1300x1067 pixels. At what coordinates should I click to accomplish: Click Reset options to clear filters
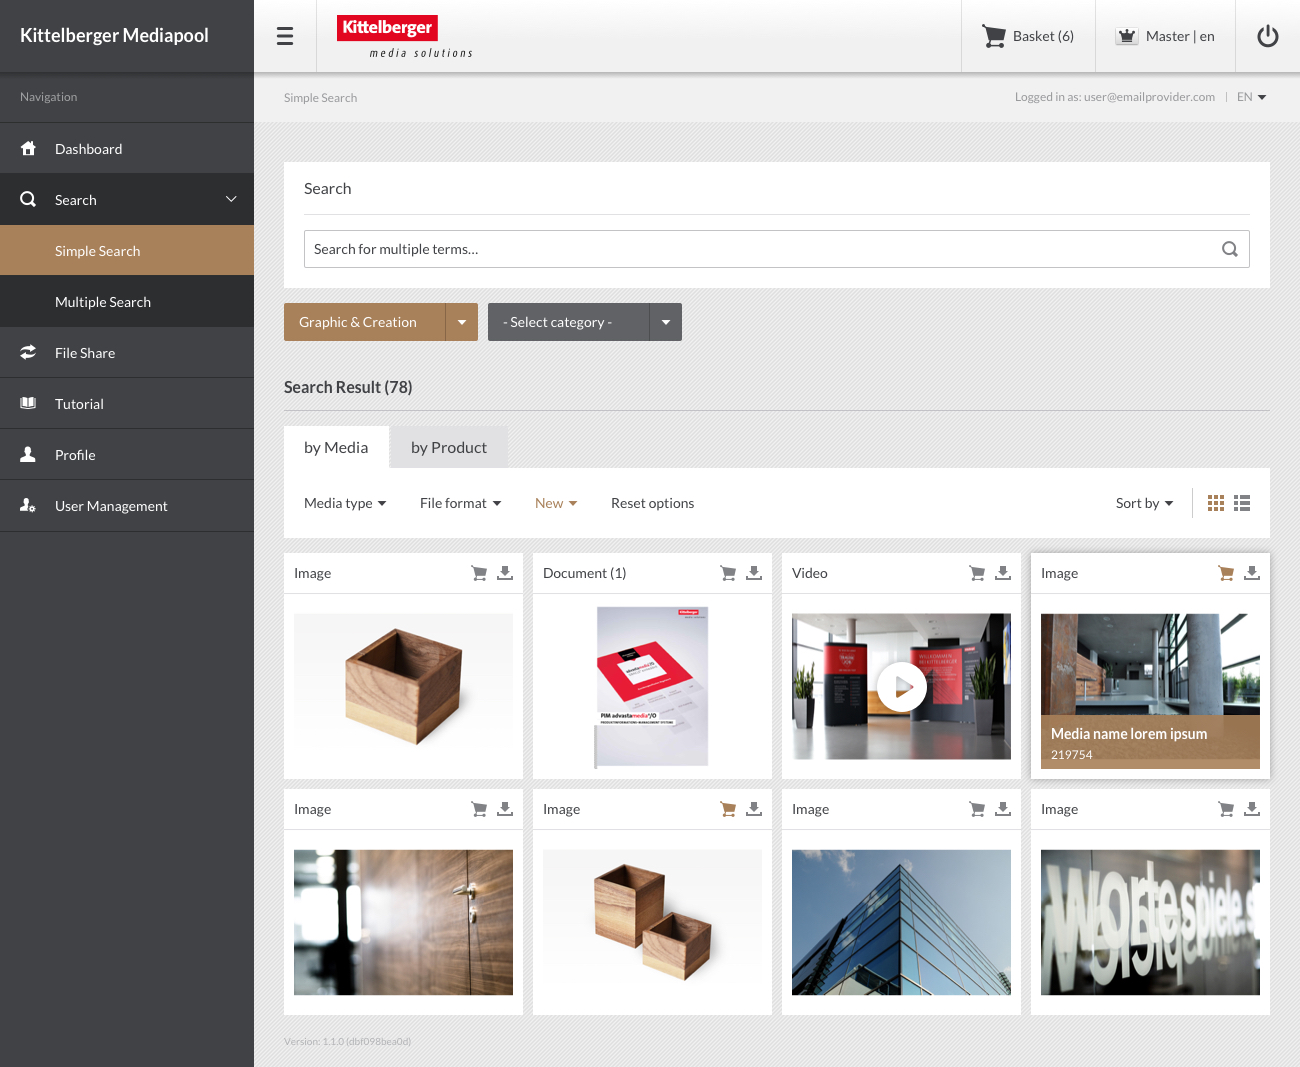click(652, 503)
